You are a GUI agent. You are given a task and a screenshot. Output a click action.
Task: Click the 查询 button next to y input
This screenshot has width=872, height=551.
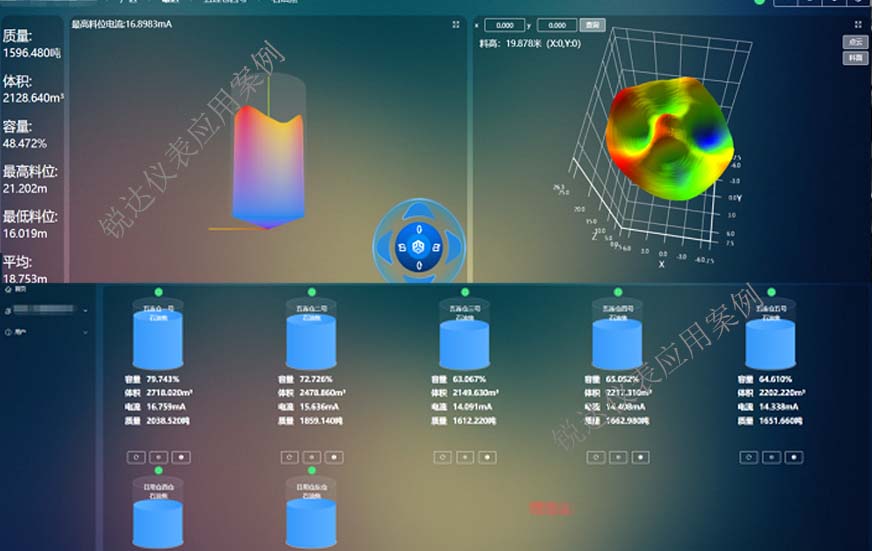pyautogui.click(x=592, y=25)
